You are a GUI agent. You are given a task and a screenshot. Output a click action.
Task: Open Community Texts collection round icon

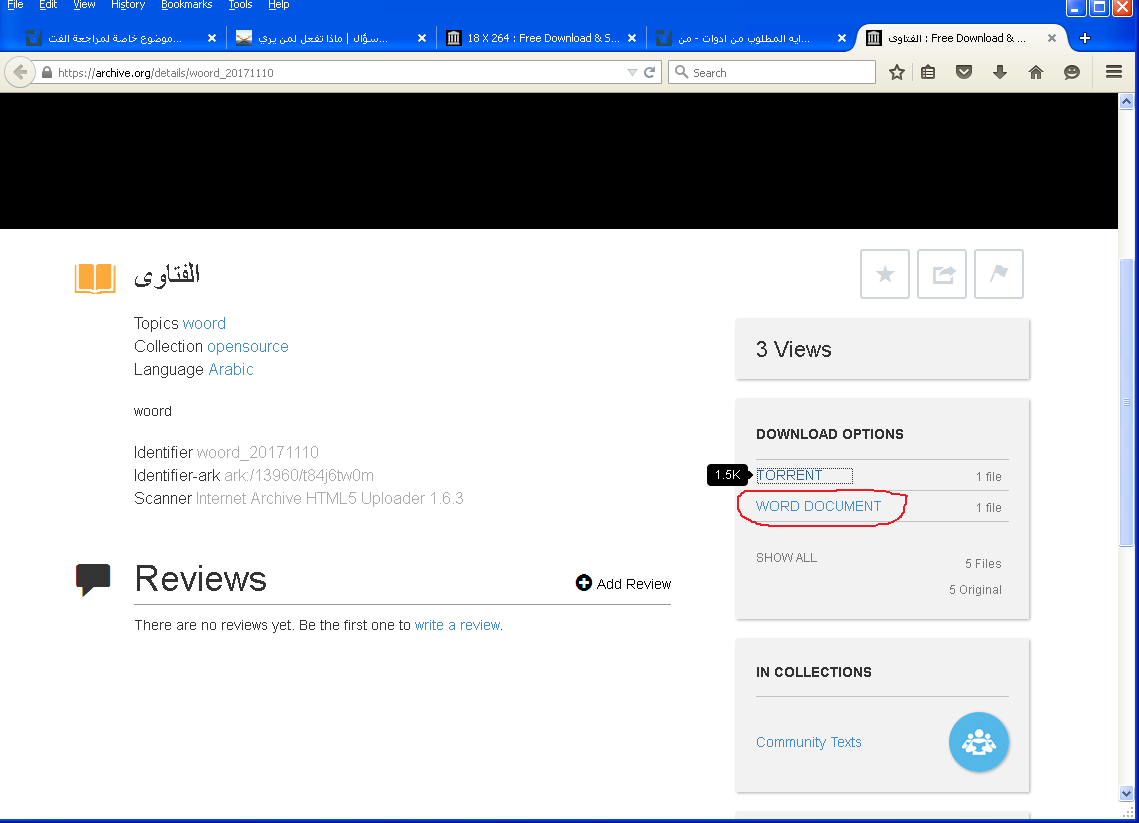pyautogui.click(x=978, y=742)
